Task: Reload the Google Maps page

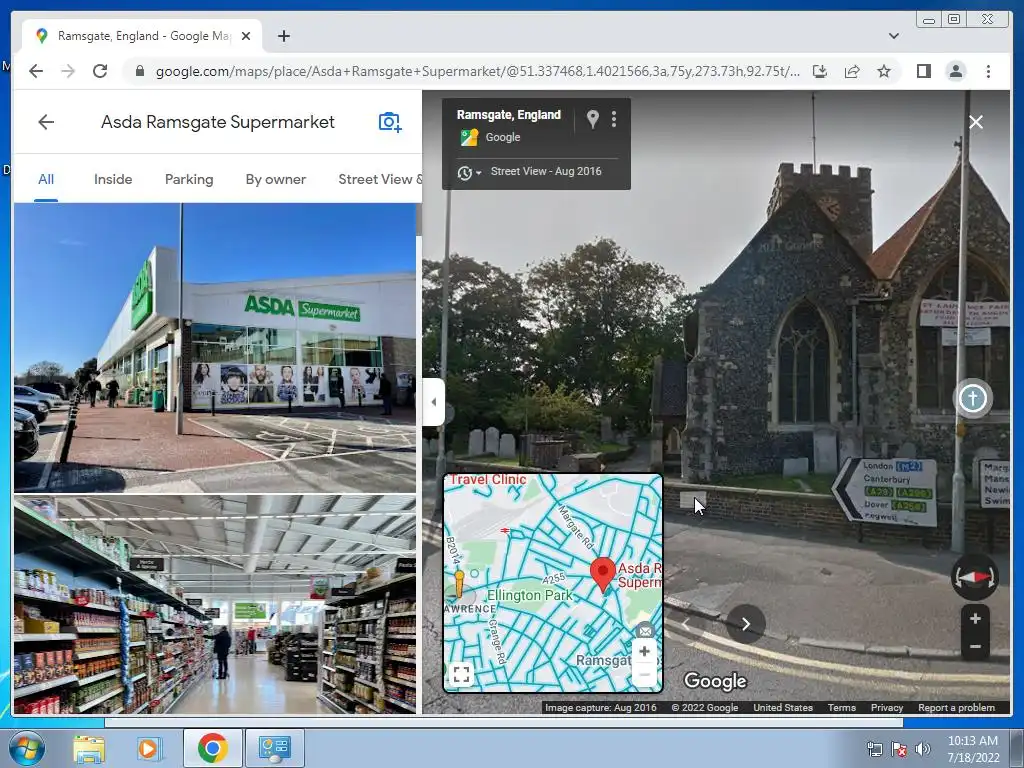Action: [x=100, y=71]
